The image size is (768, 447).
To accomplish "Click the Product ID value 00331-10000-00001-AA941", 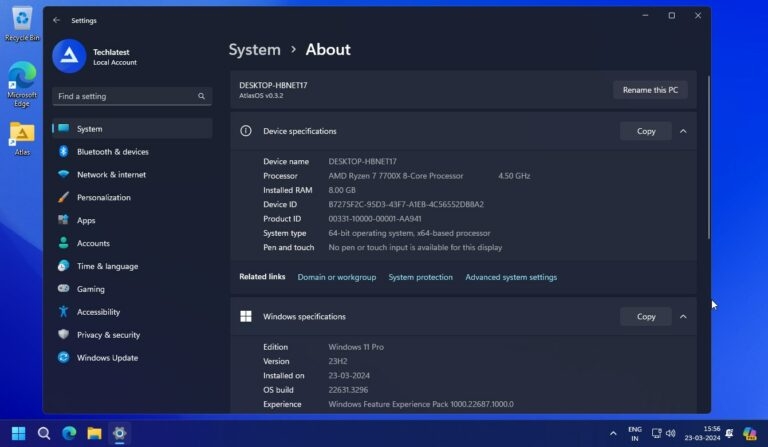I will coord(375,219).
